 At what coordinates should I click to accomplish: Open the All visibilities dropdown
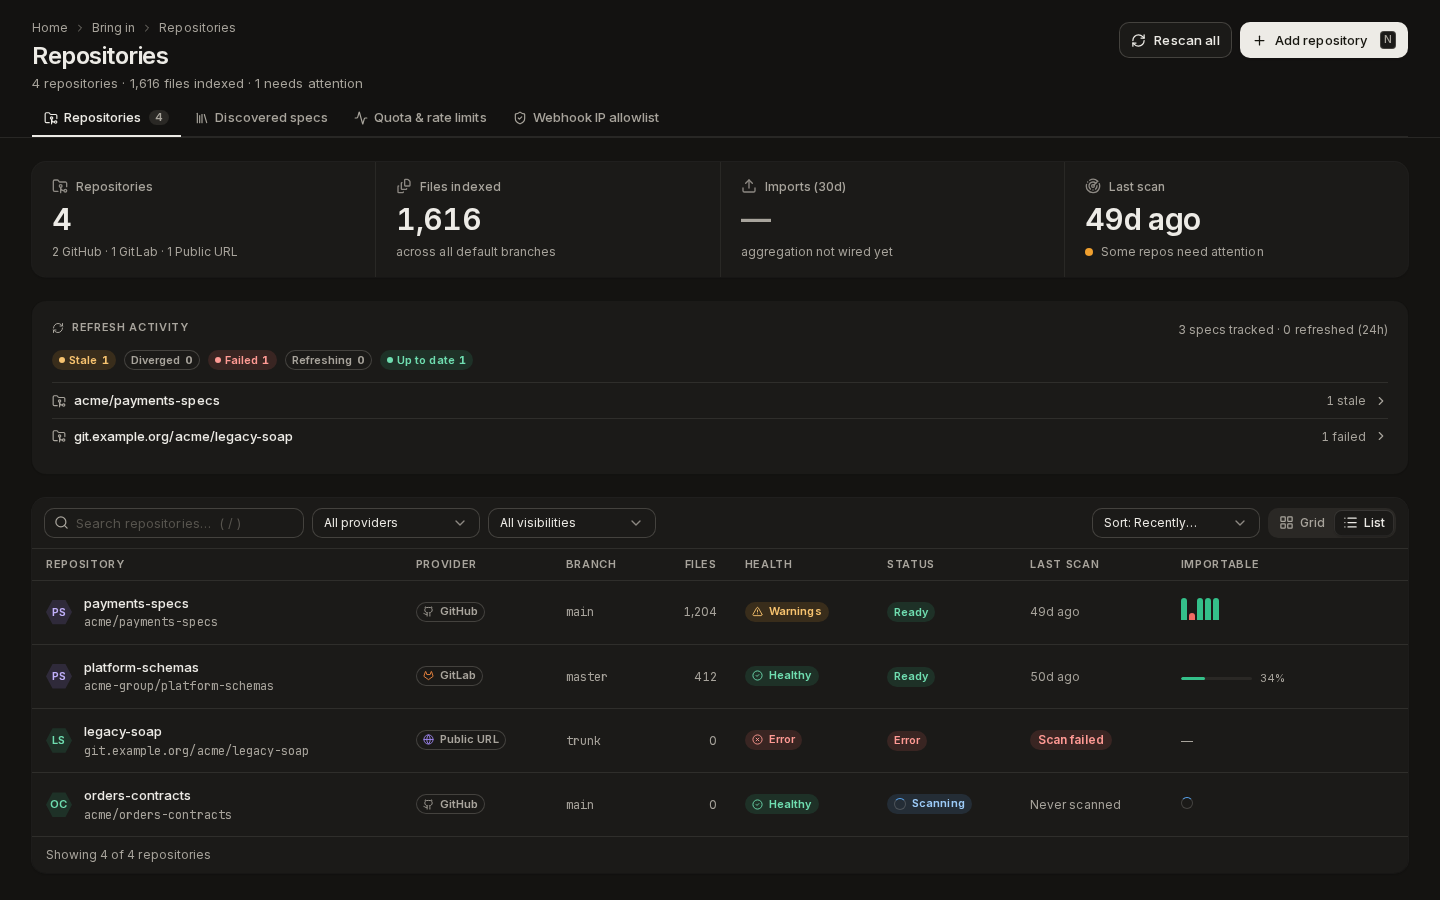572,523
